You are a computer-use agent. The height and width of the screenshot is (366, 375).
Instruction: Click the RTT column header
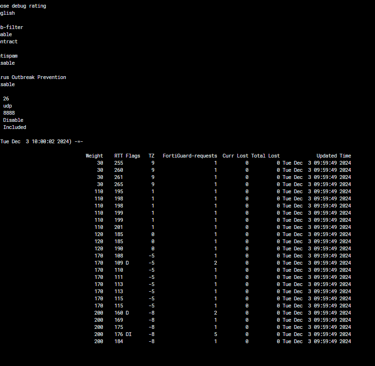(x=119, y=156)
